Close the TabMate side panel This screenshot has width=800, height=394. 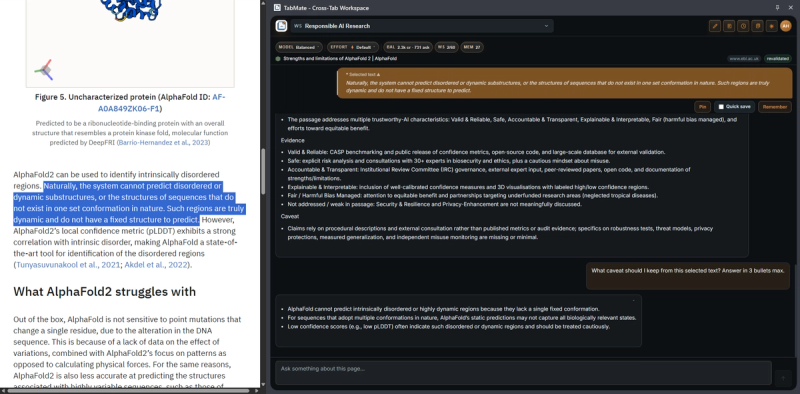tap(791, 8)
